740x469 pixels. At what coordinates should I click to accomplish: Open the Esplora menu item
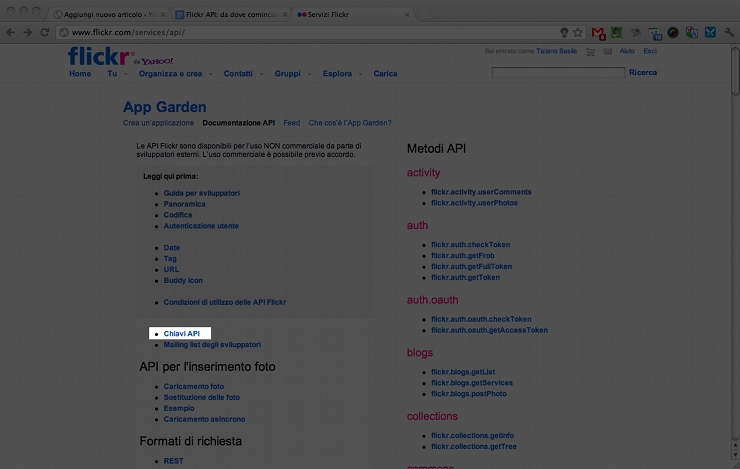337,74
